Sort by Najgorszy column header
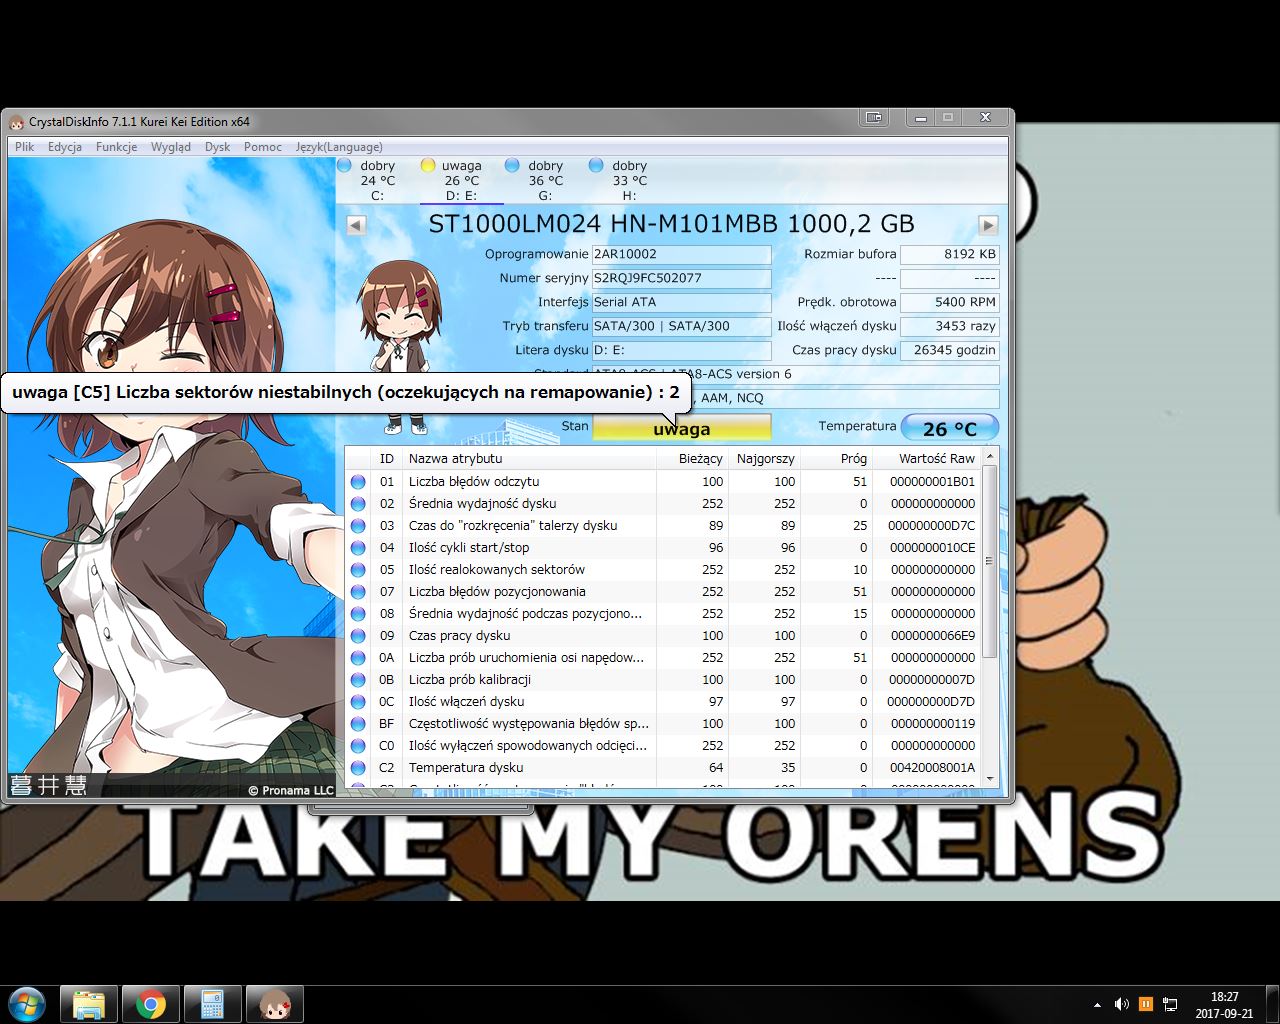Viewport: 1280px width, 1024px height. pyautogui.click(x=764, y=458)
